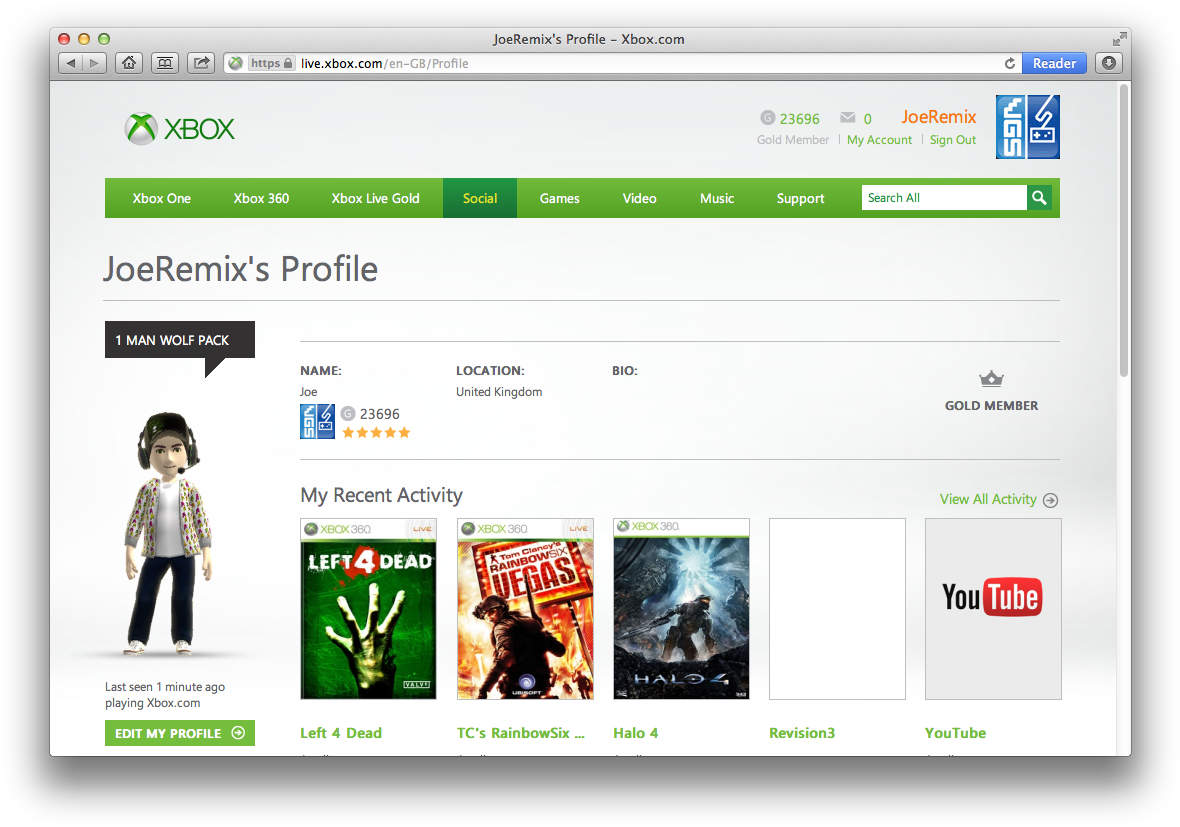Open the TC's RainbowSix title link
Viewport: 1180px width, 827px height.
(x=521, y=733)
